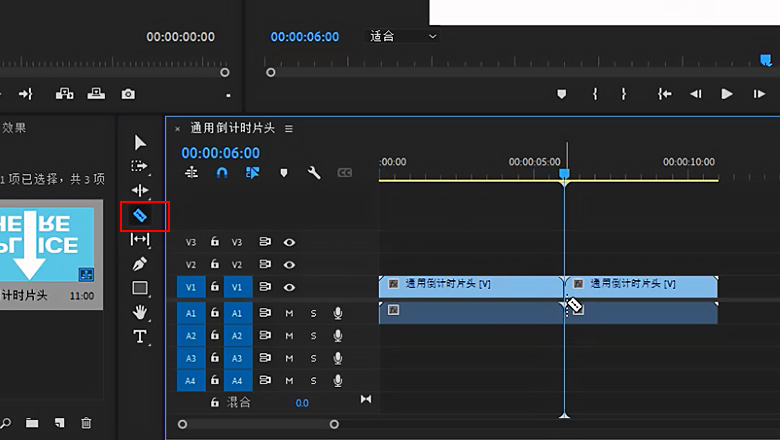Click V1 source patching button
Viewport: 780px width, 440px height.
tap(191, 287)
